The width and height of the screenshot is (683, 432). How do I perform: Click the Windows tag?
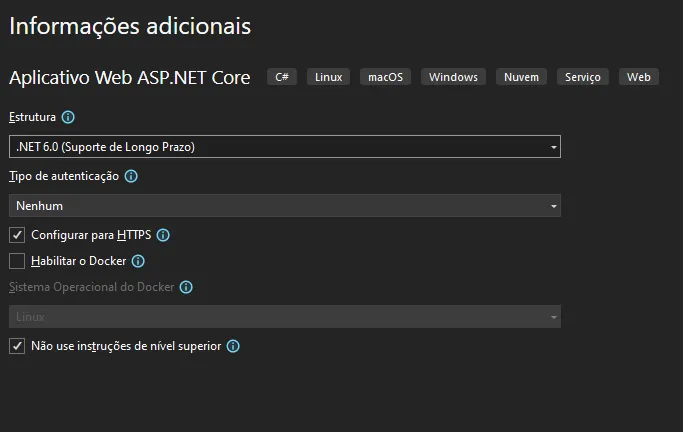(x=453, y=77)
